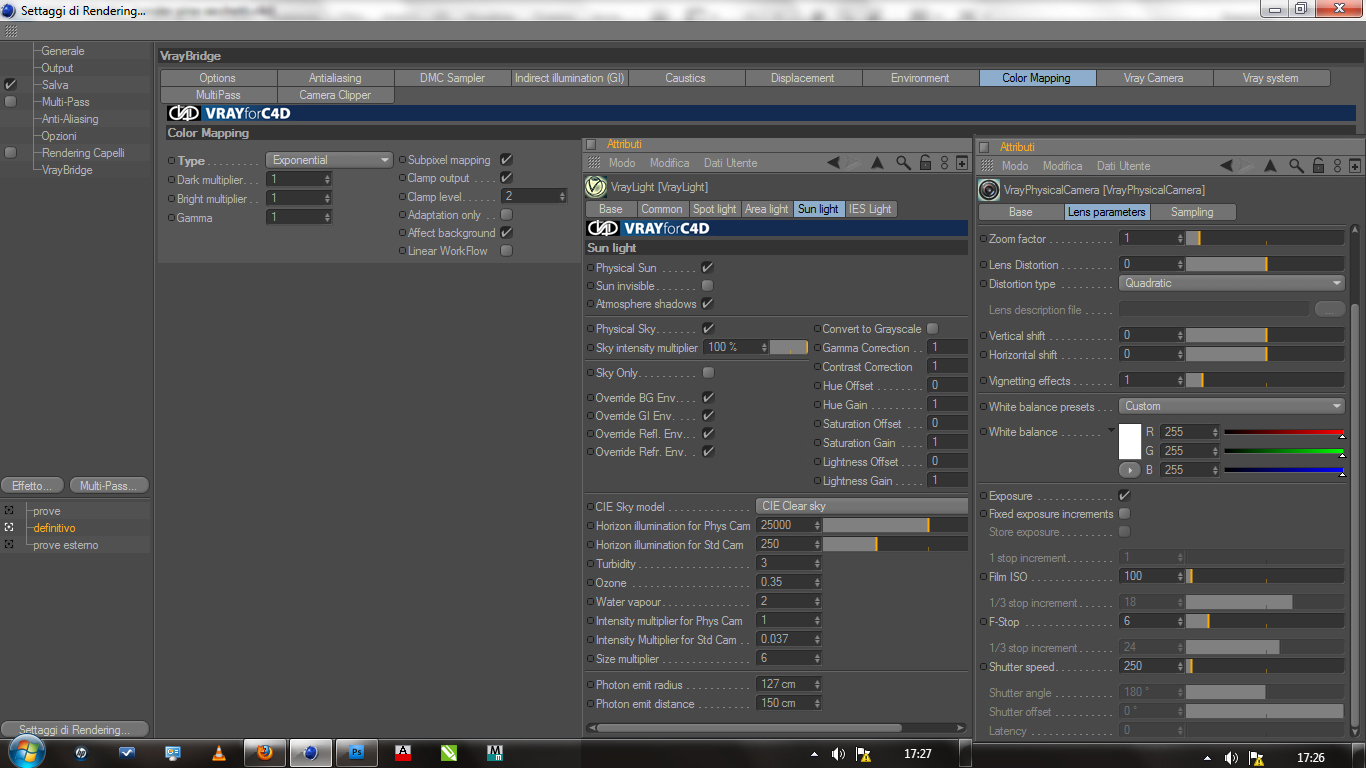Open the DMC Sampler tab
This screenshot has height=768, width=1366.
[452, 78]
